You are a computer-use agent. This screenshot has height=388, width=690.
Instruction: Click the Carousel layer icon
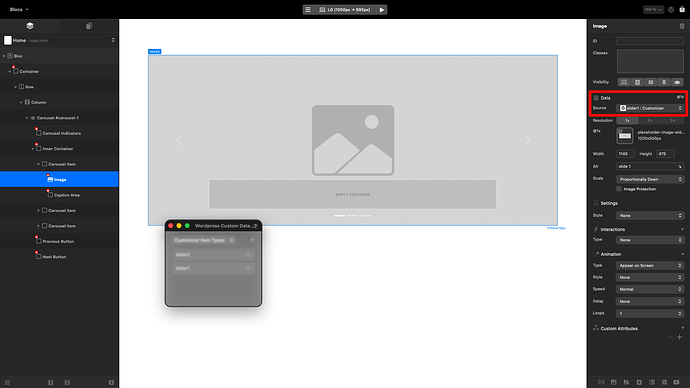tap(33, 118)
